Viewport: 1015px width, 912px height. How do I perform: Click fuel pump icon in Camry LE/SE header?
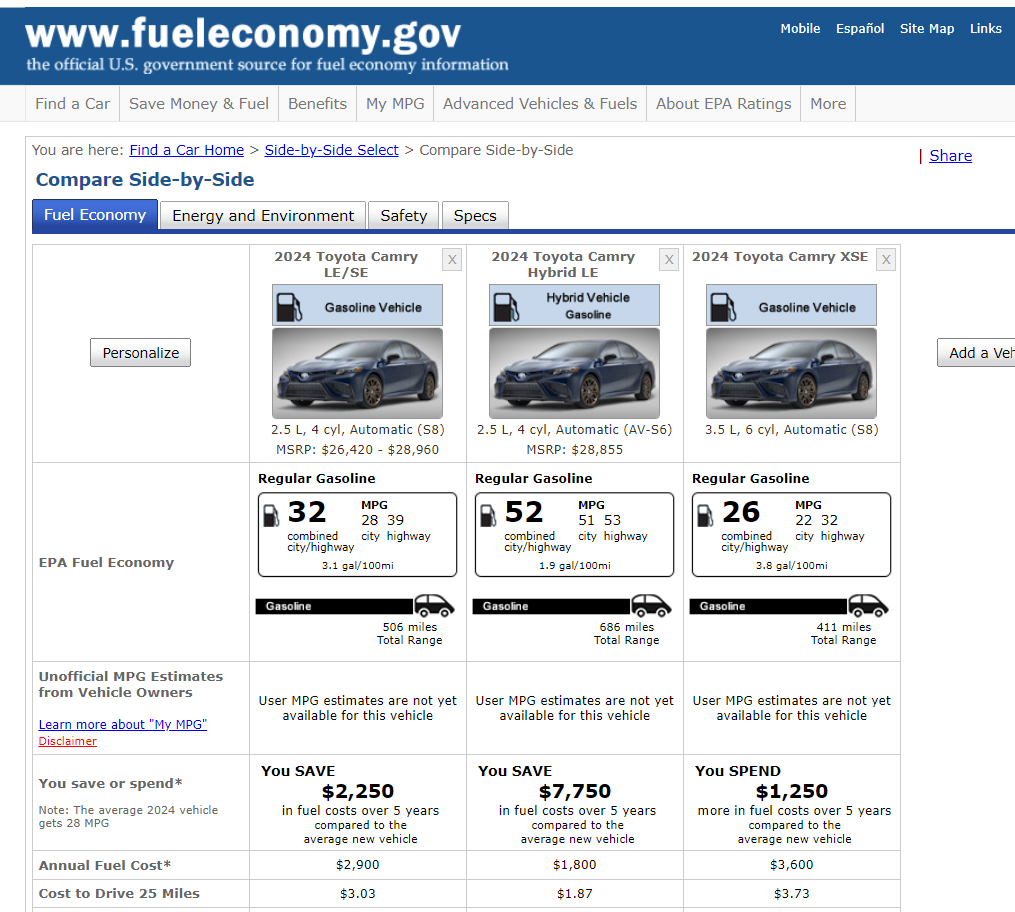pyautogui.click(x=289, y=307)
